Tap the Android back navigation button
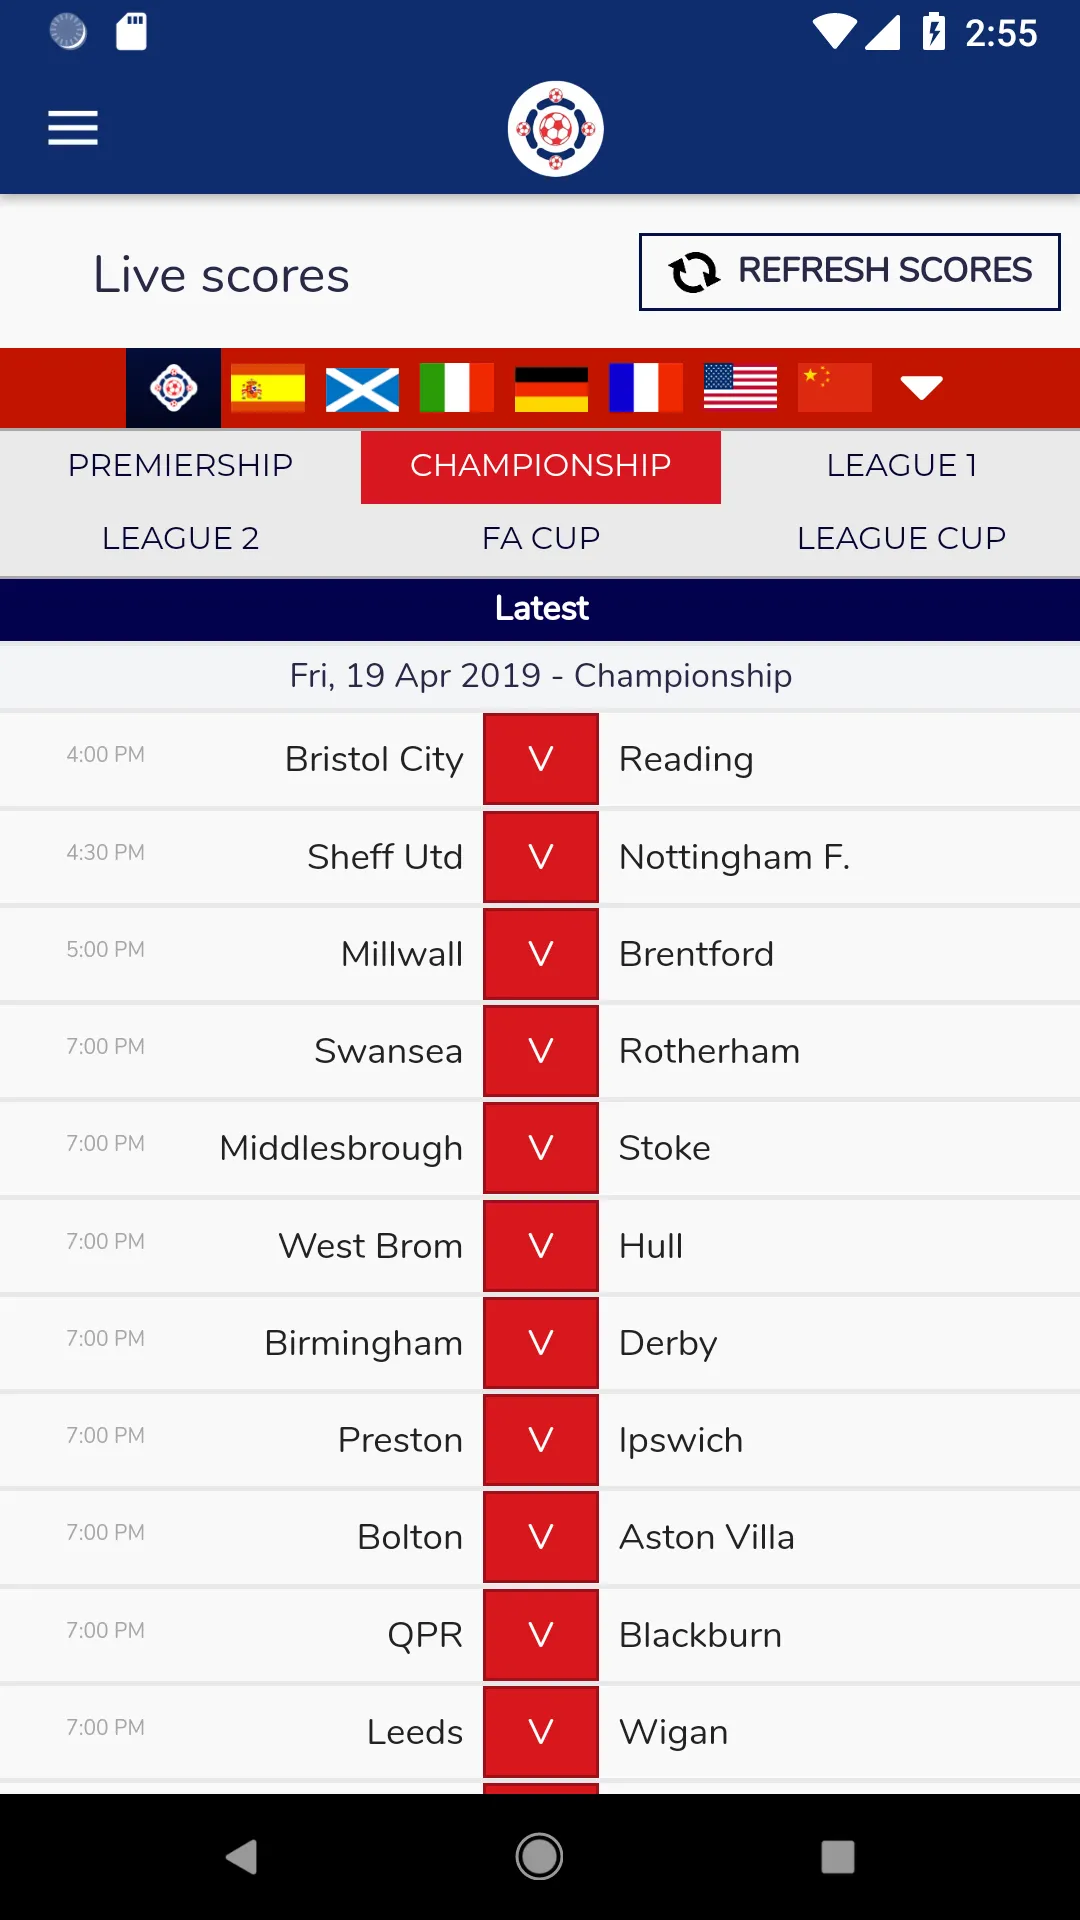The image size is (1080, 1920). (241, 1857)
